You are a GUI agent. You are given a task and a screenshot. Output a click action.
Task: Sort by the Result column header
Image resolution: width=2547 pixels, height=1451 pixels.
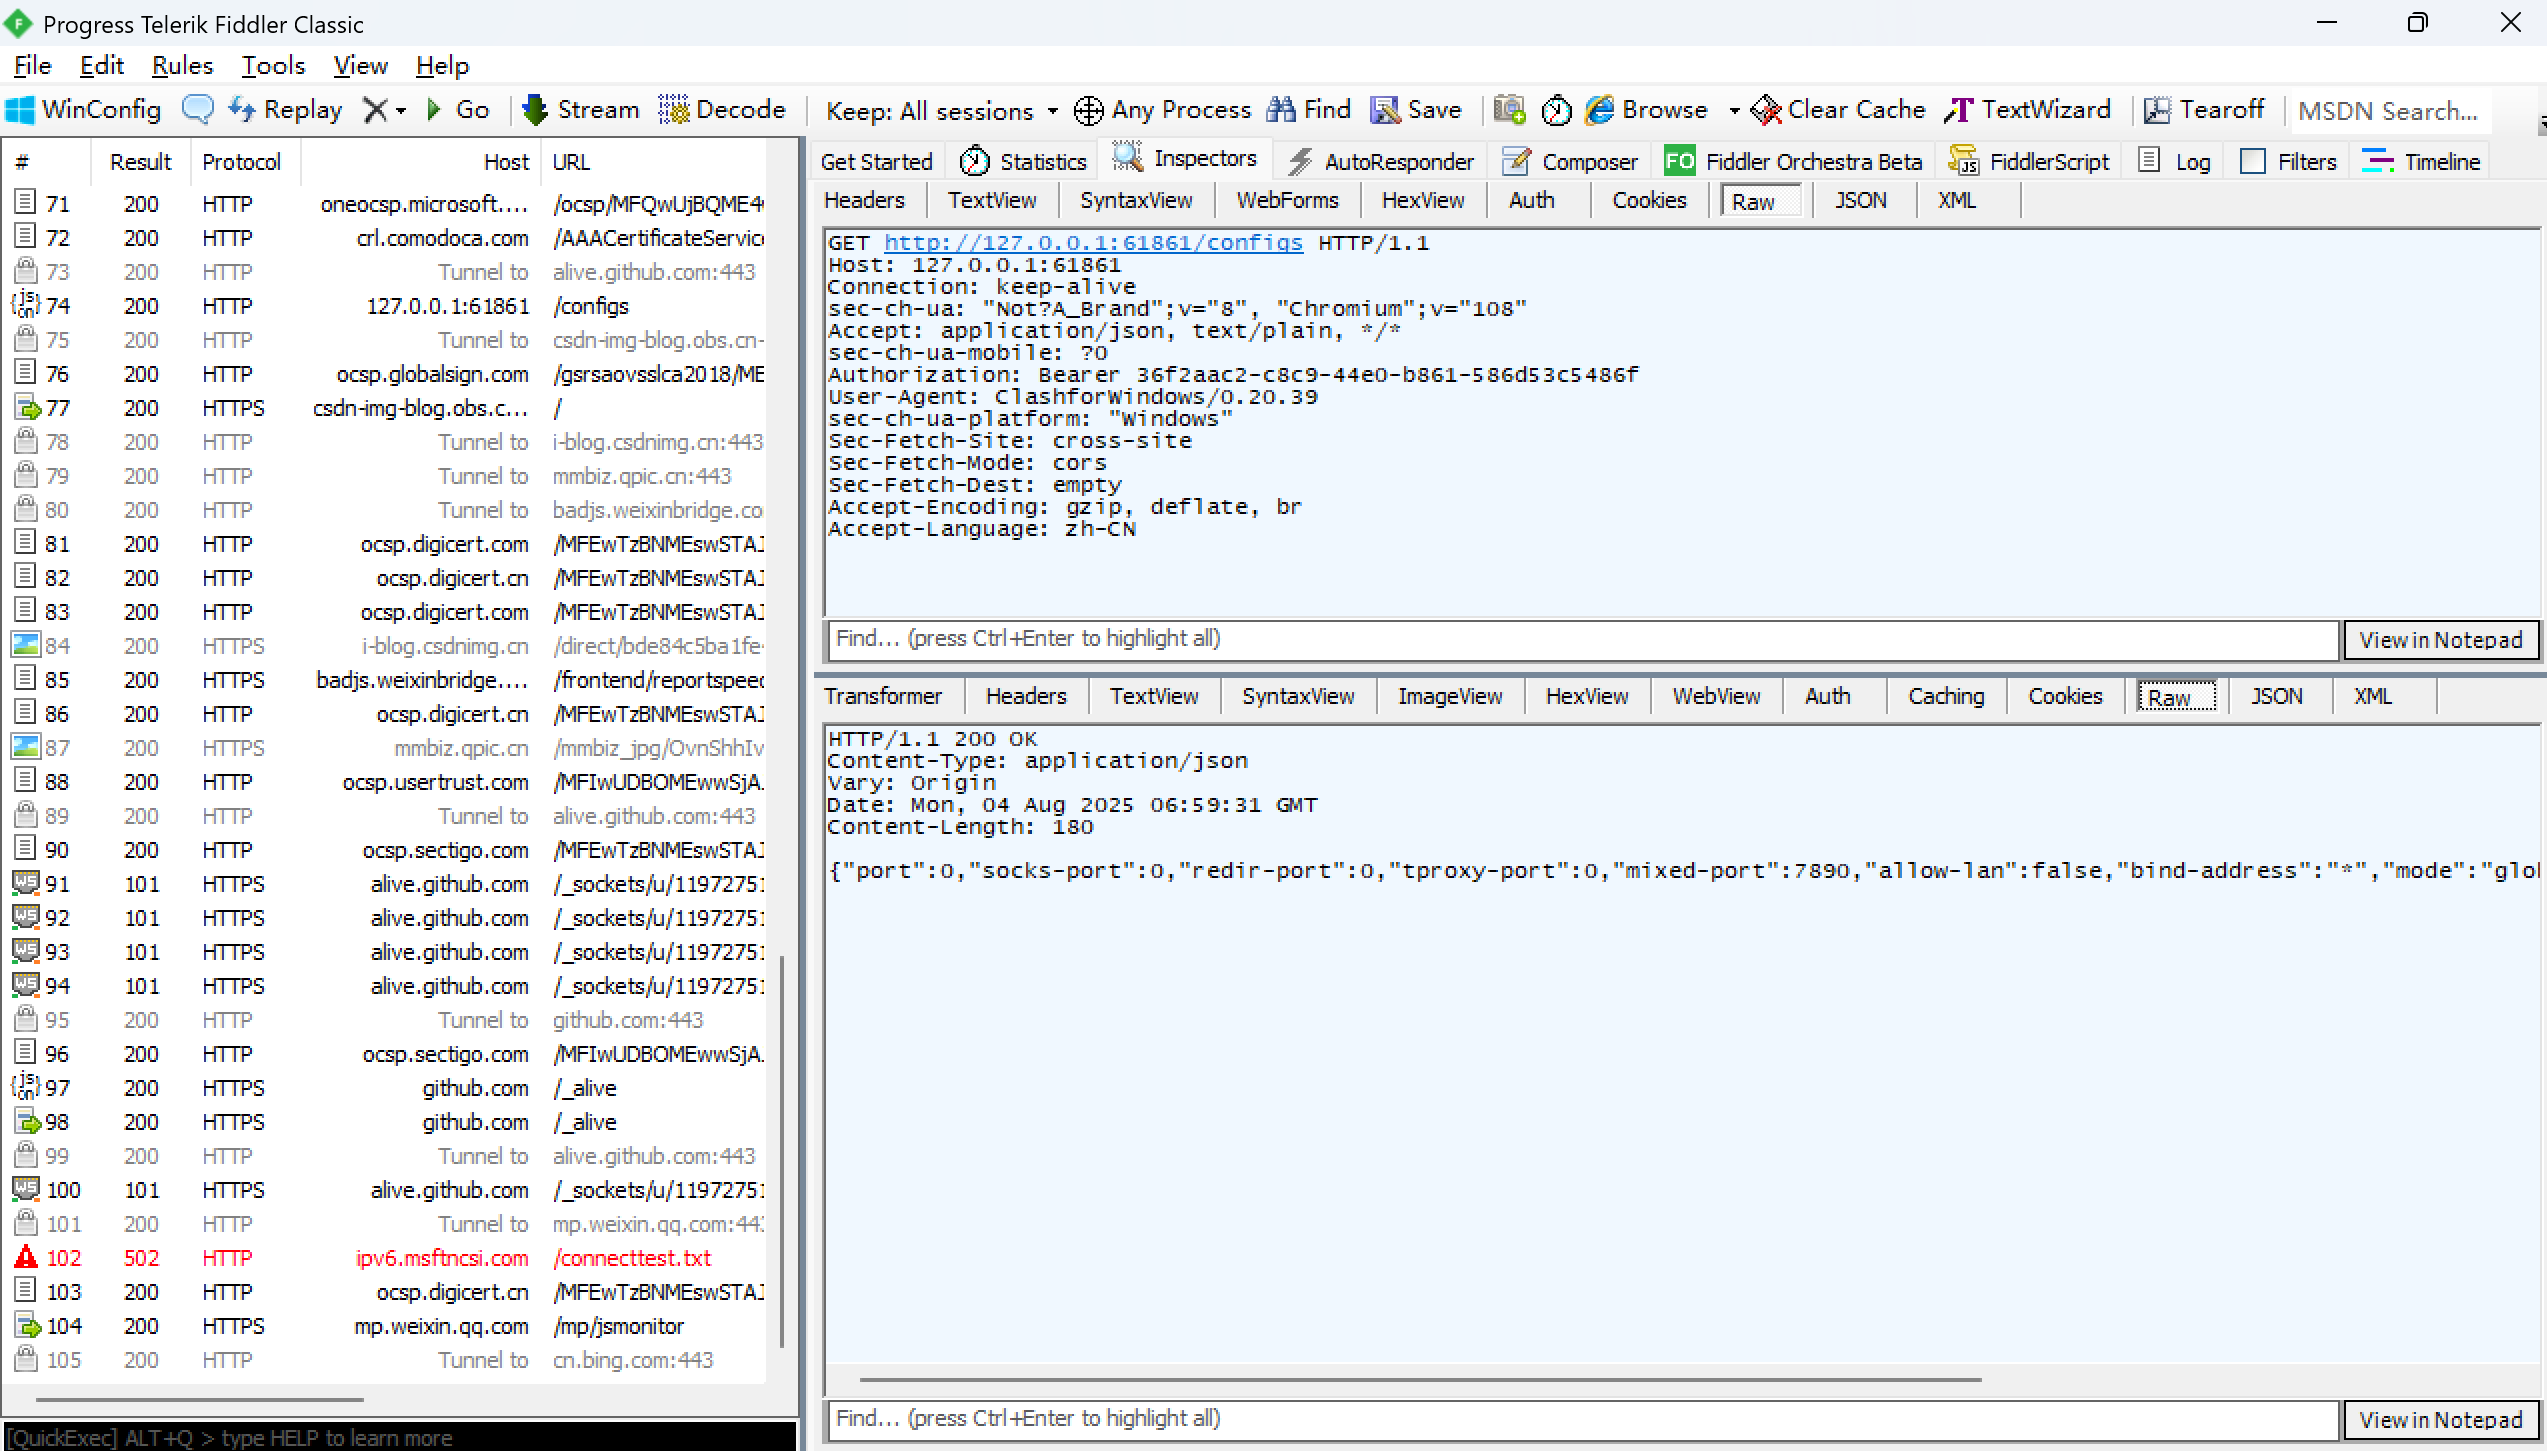click(x=140, y=162)
